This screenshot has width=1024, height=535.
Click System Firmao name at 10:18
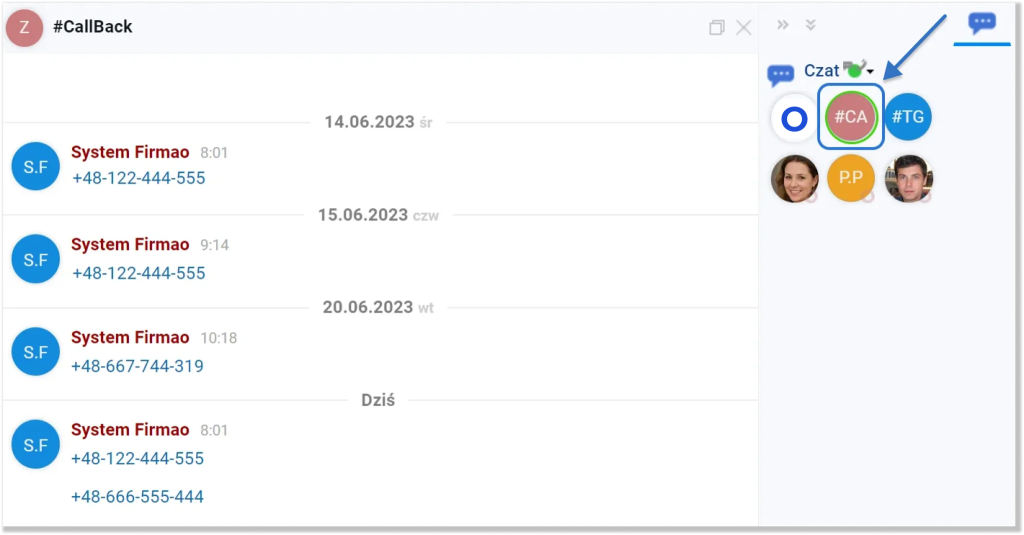click(130, 338)
